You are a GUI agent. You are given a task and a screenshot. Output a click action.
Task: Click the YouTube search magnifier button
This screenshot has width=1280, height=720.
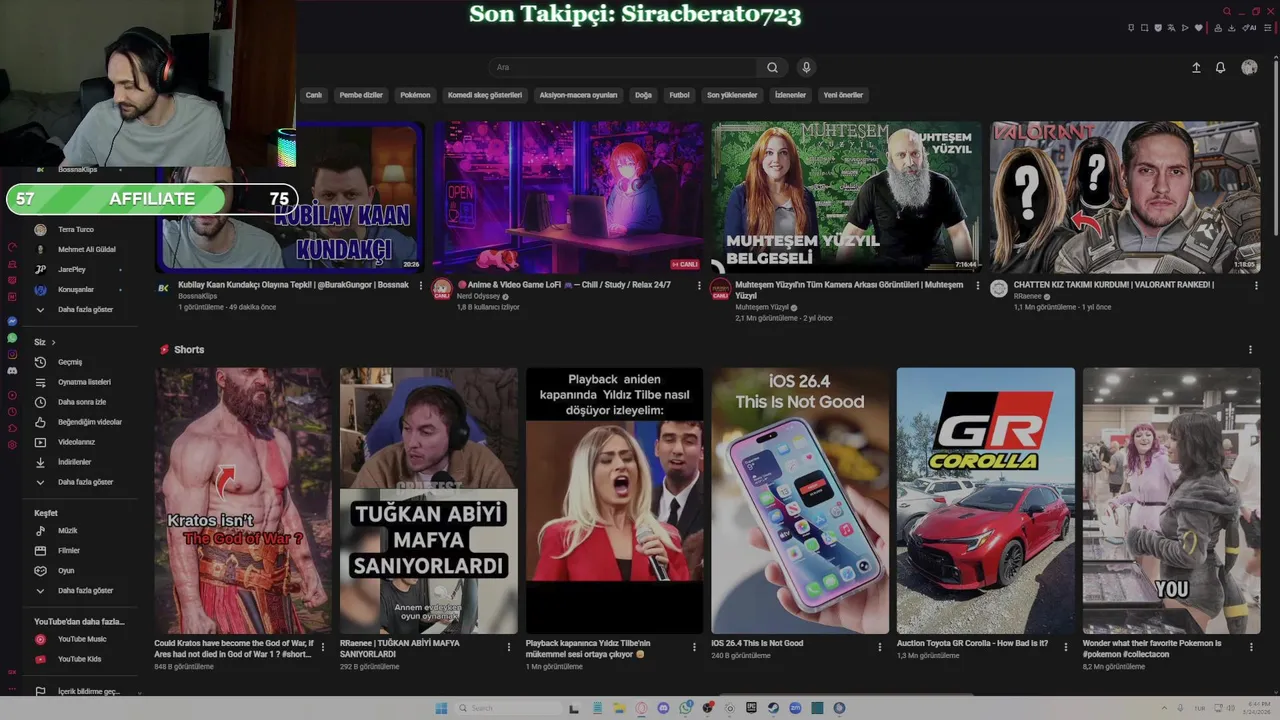tap(772, 67)
